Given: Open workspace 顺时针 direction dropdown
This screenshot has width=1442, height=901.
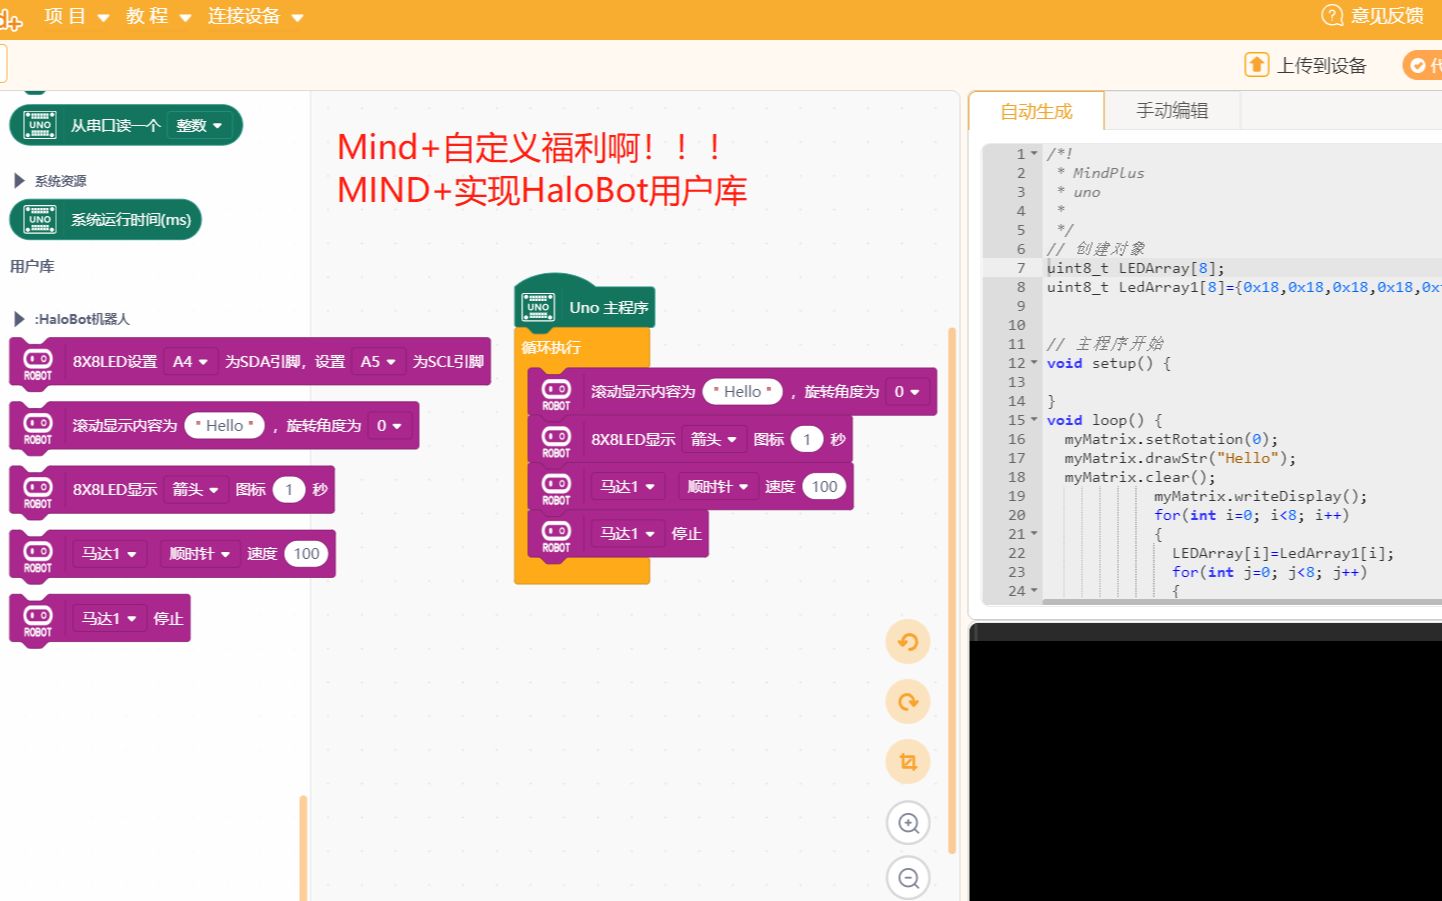Looking at the screenshot, I should point(717,486).
